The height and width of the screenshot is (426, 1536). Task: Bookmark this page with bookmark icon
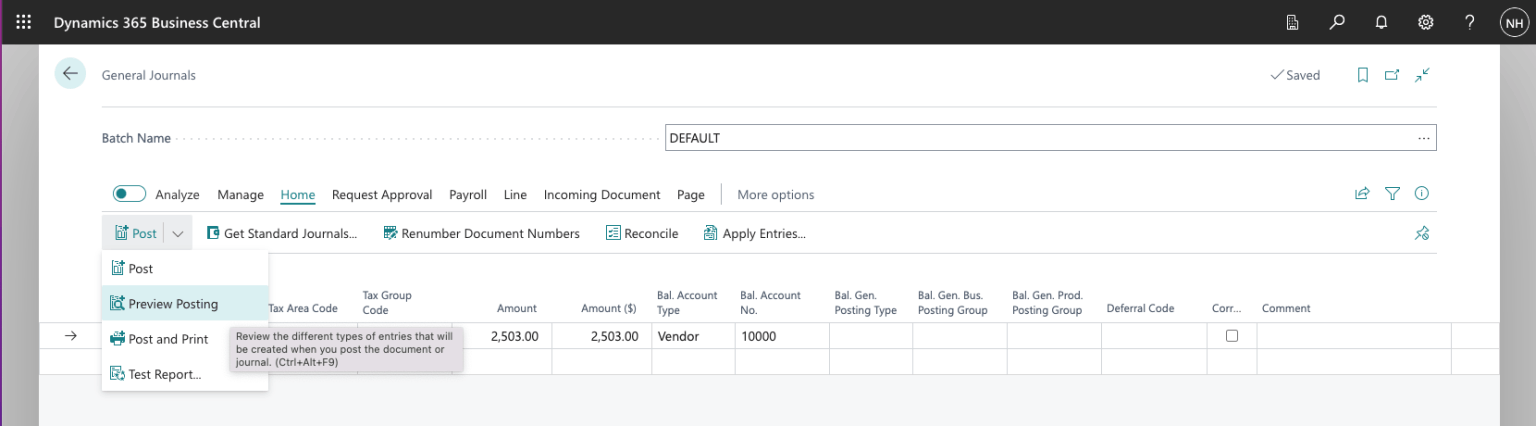click(1362, 75)
